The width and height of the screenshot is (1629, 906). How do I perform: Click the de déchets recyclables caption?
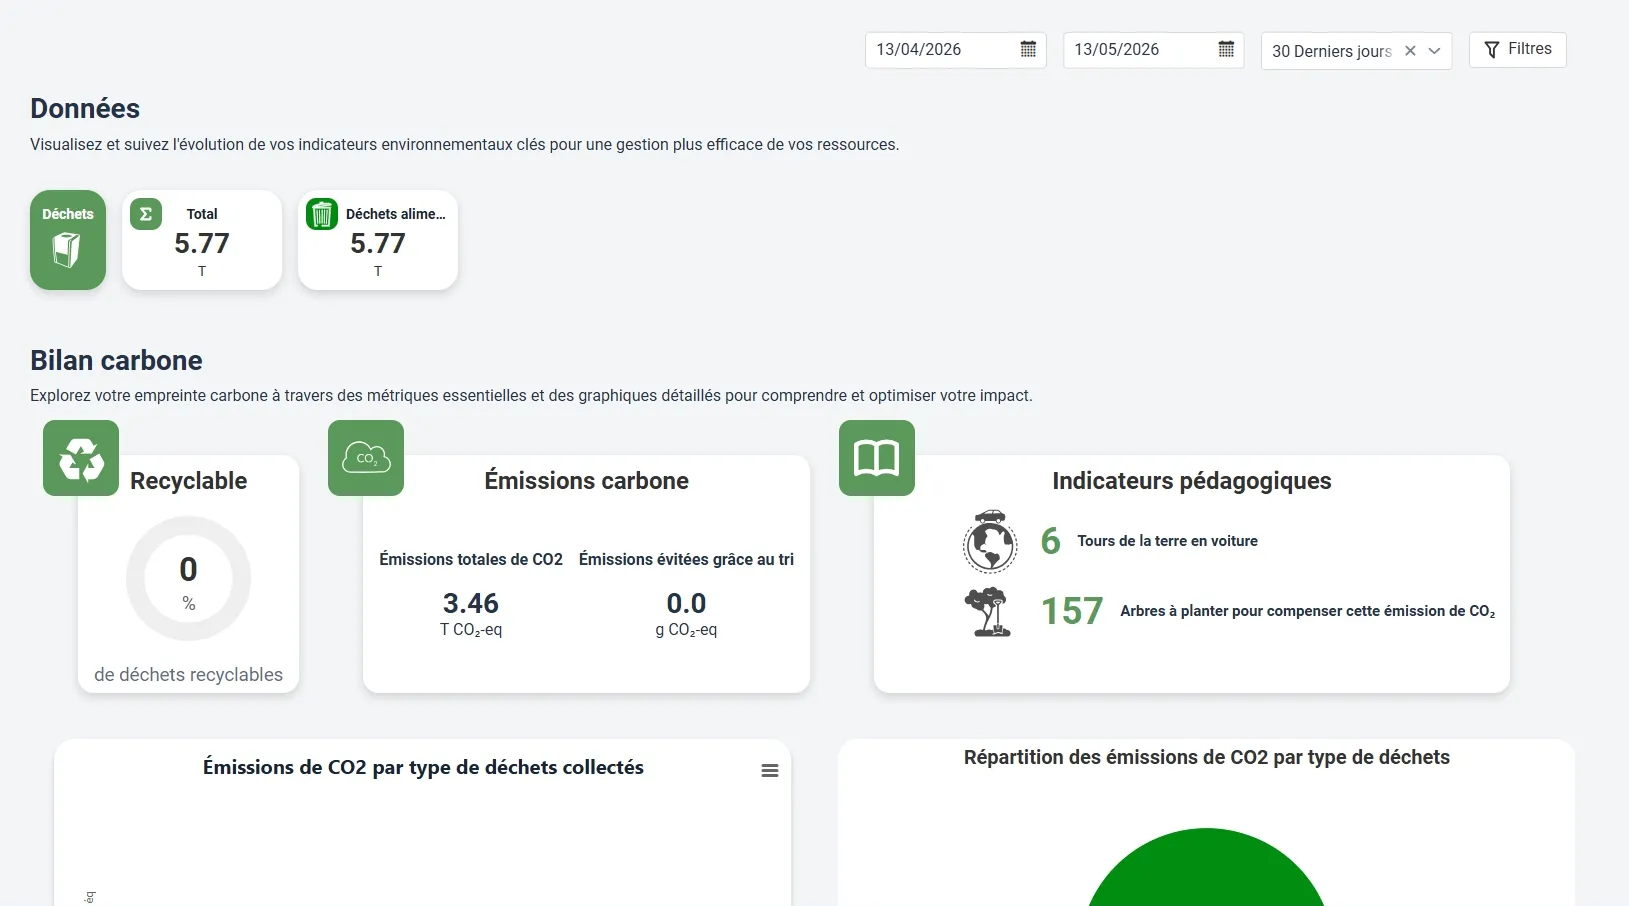188,675
